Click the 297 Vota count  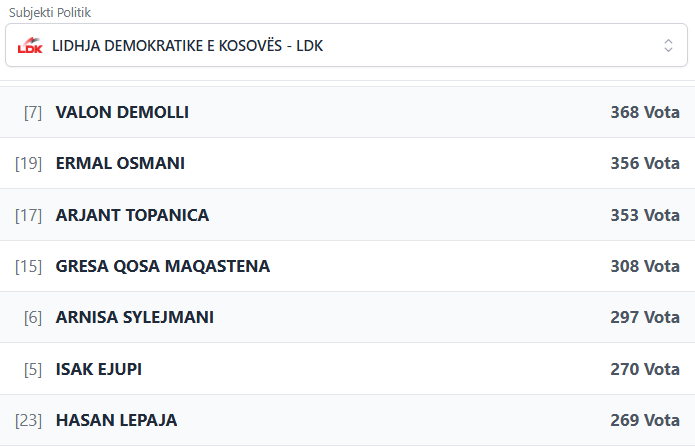(x=644, y=317)
